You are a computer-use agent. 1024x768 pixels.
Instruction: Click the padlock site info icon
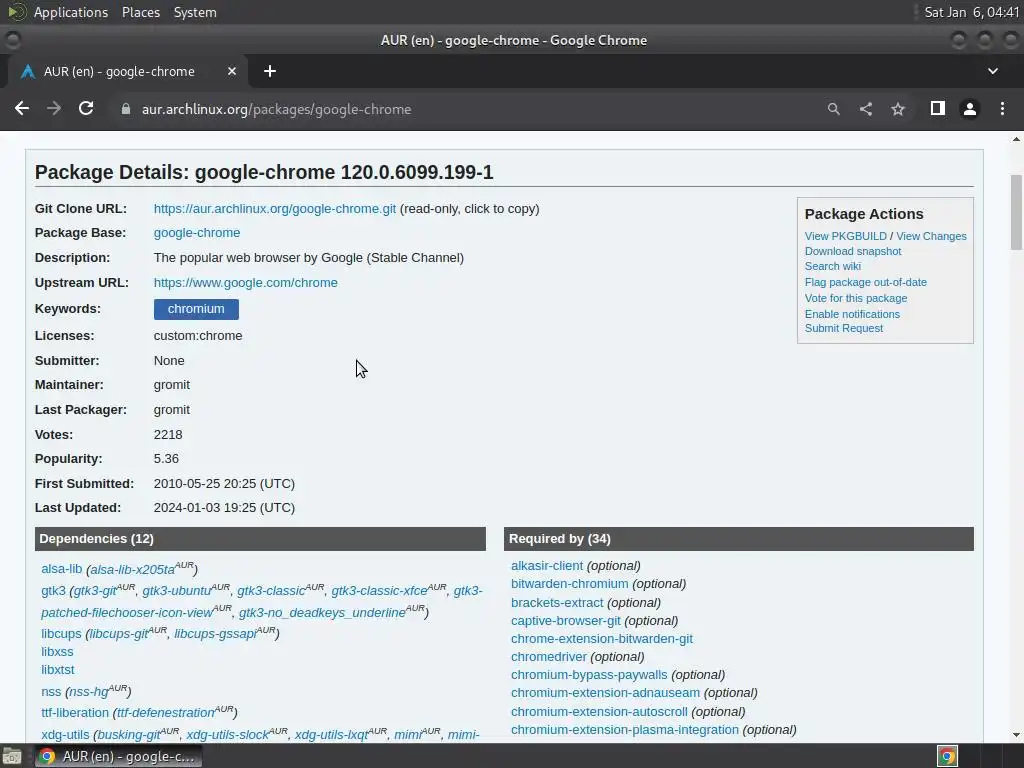tap(125, 109)
